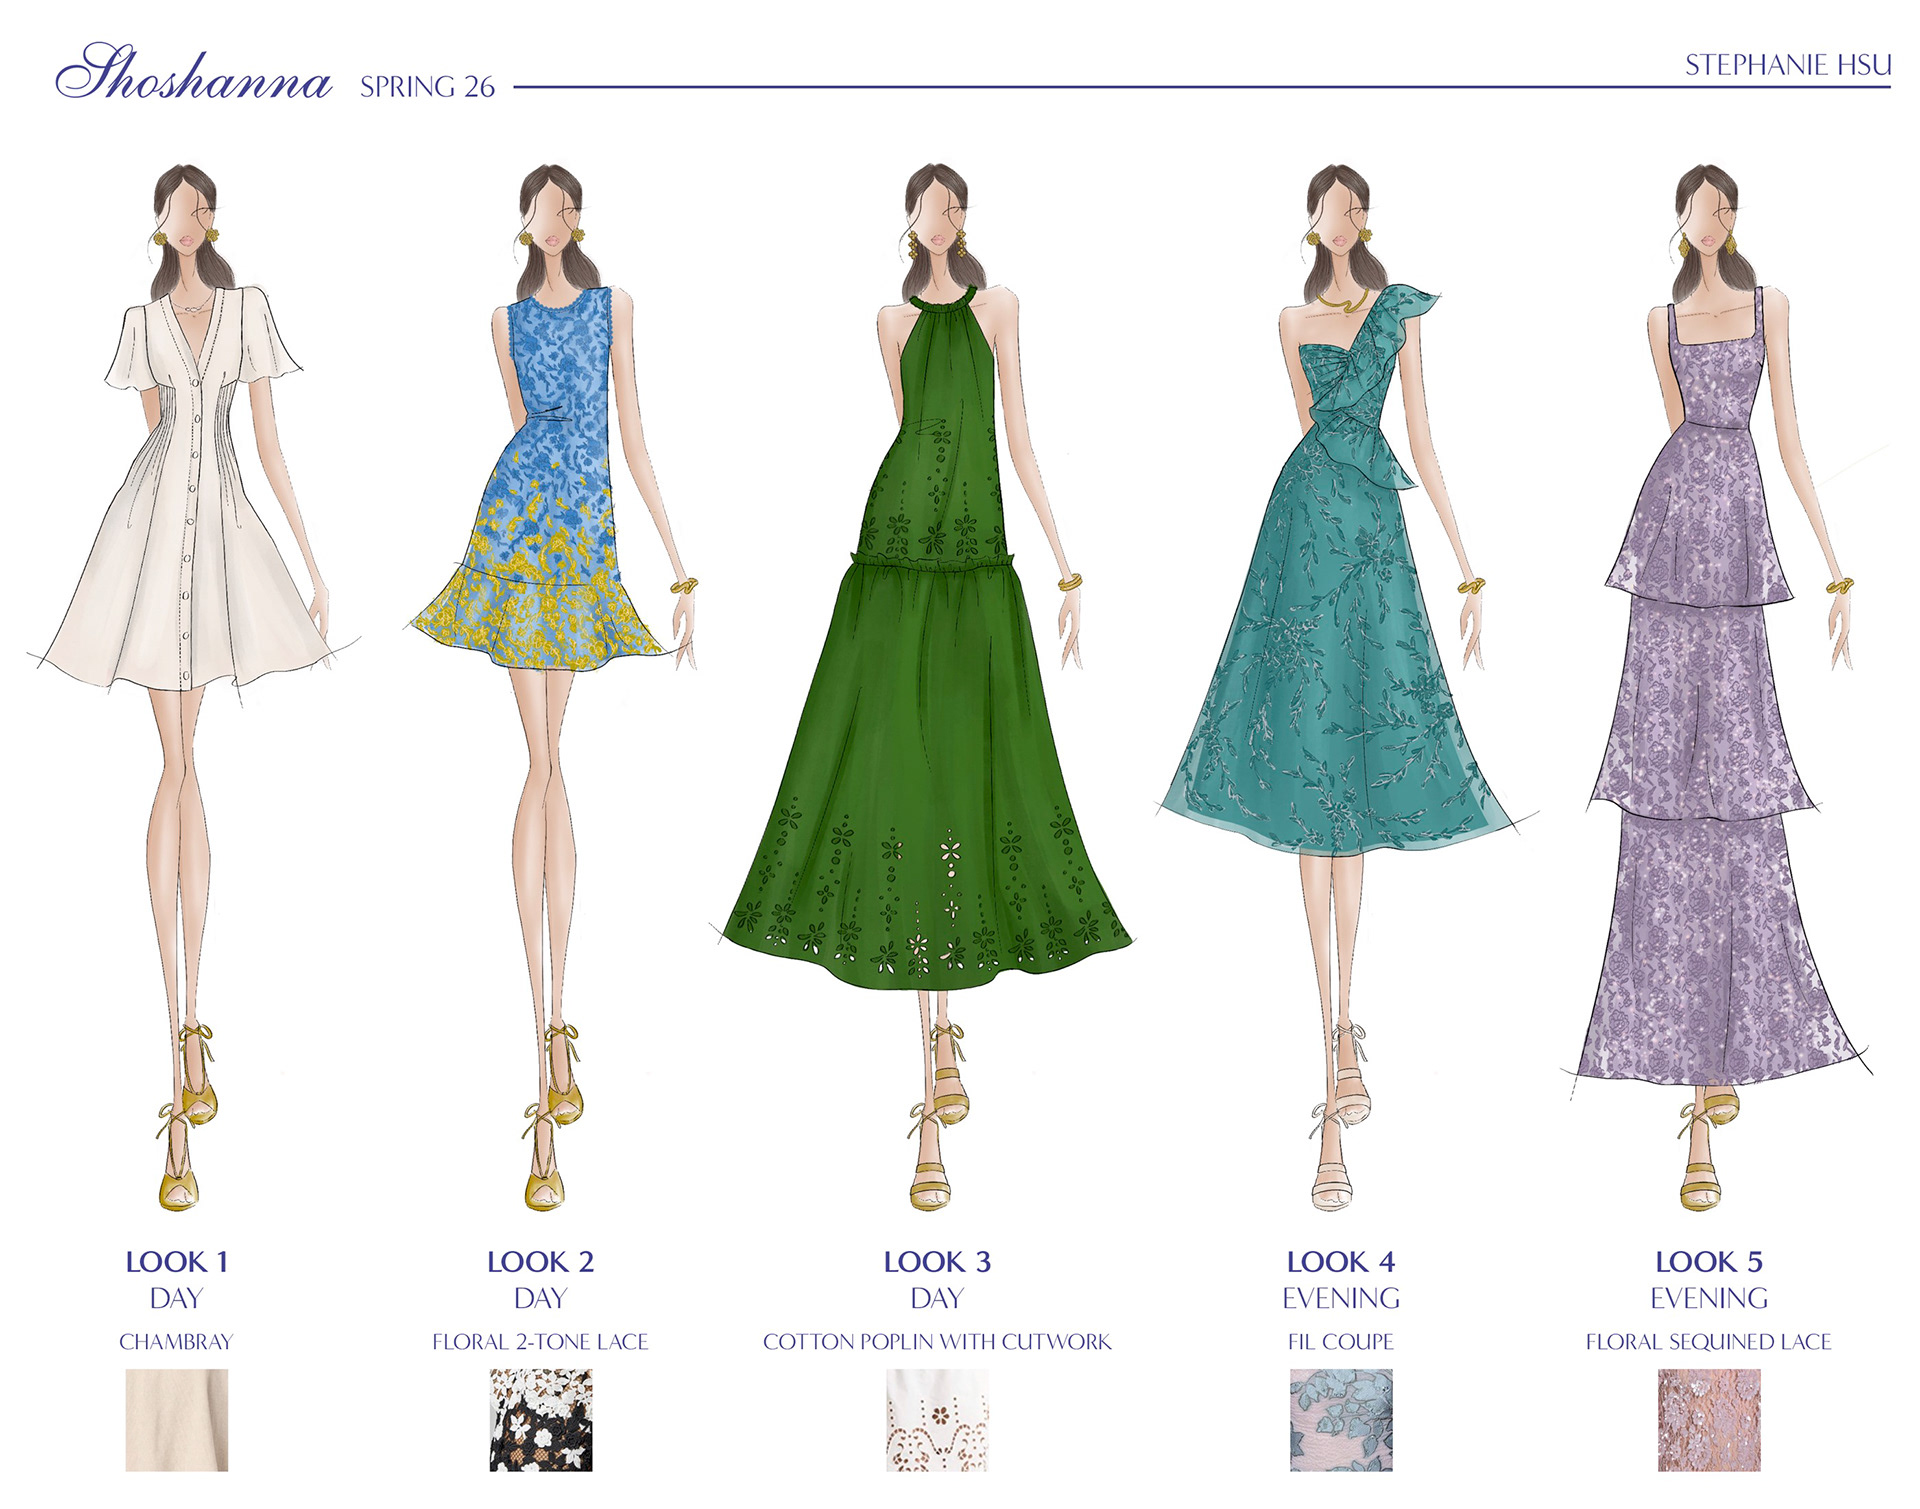Viewport: 1920px width, 1509px height.
Task: Select the floral 2-tone lace swatch
Action: point(540,1419)
